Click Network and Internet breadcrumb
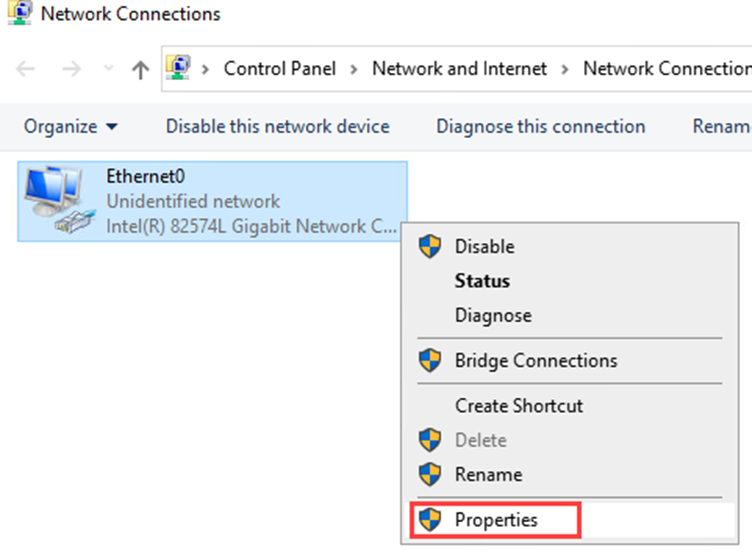The width and height of the screenshot is (752, 556). click(459, 69)
